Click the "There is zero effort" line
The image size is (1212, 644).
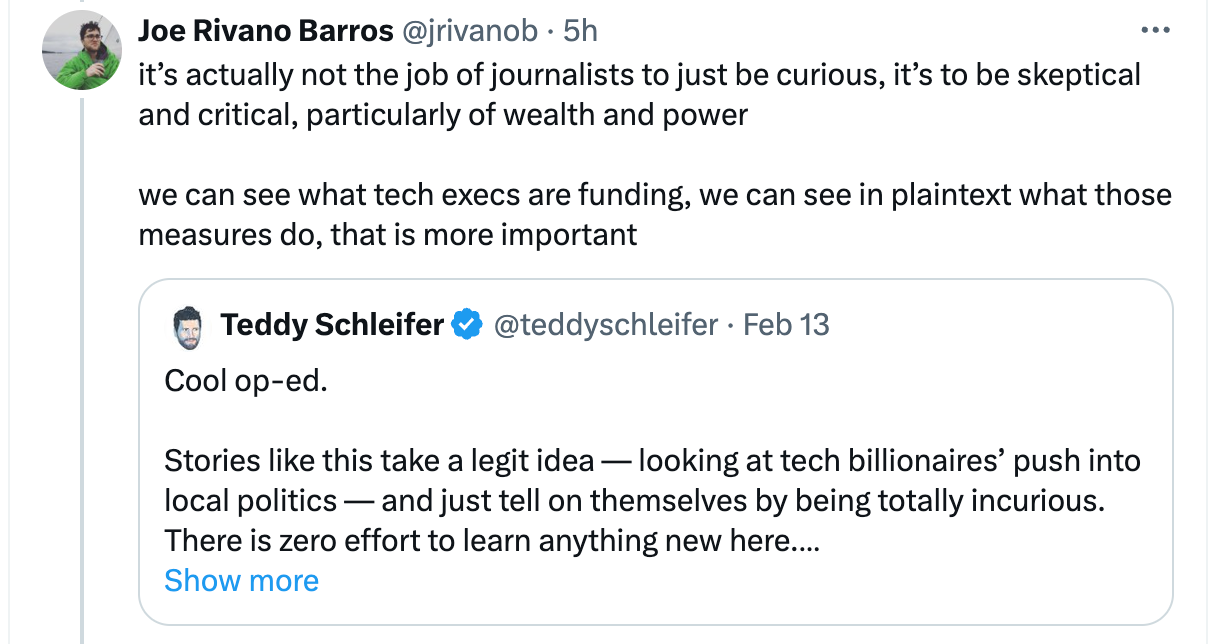pos(492,541)
